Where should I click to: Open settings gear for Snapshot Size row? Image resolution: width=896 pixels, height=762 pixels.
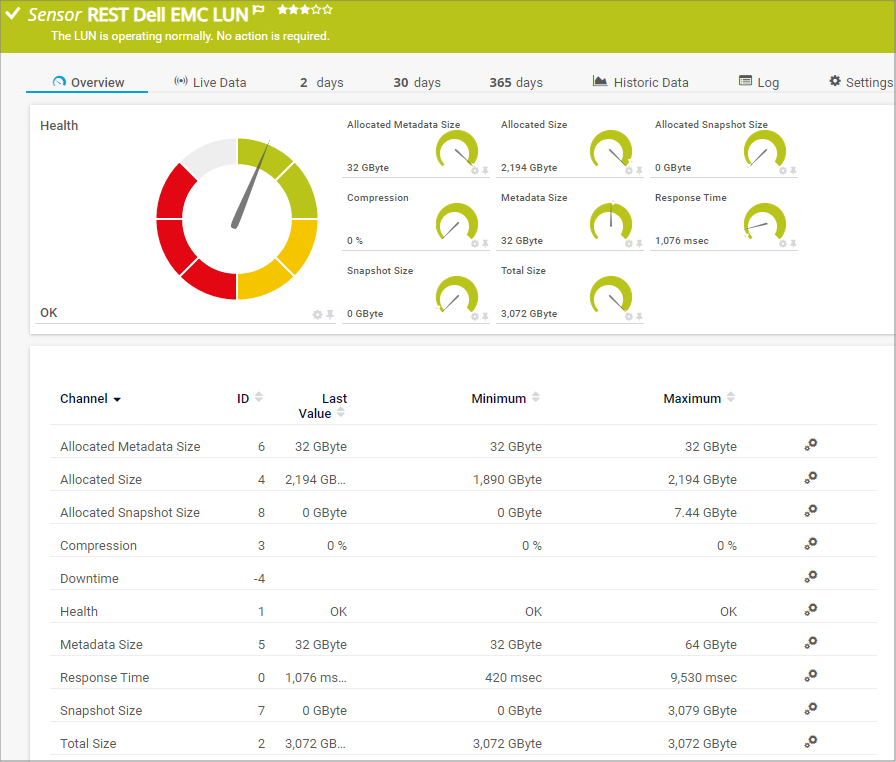811,710
